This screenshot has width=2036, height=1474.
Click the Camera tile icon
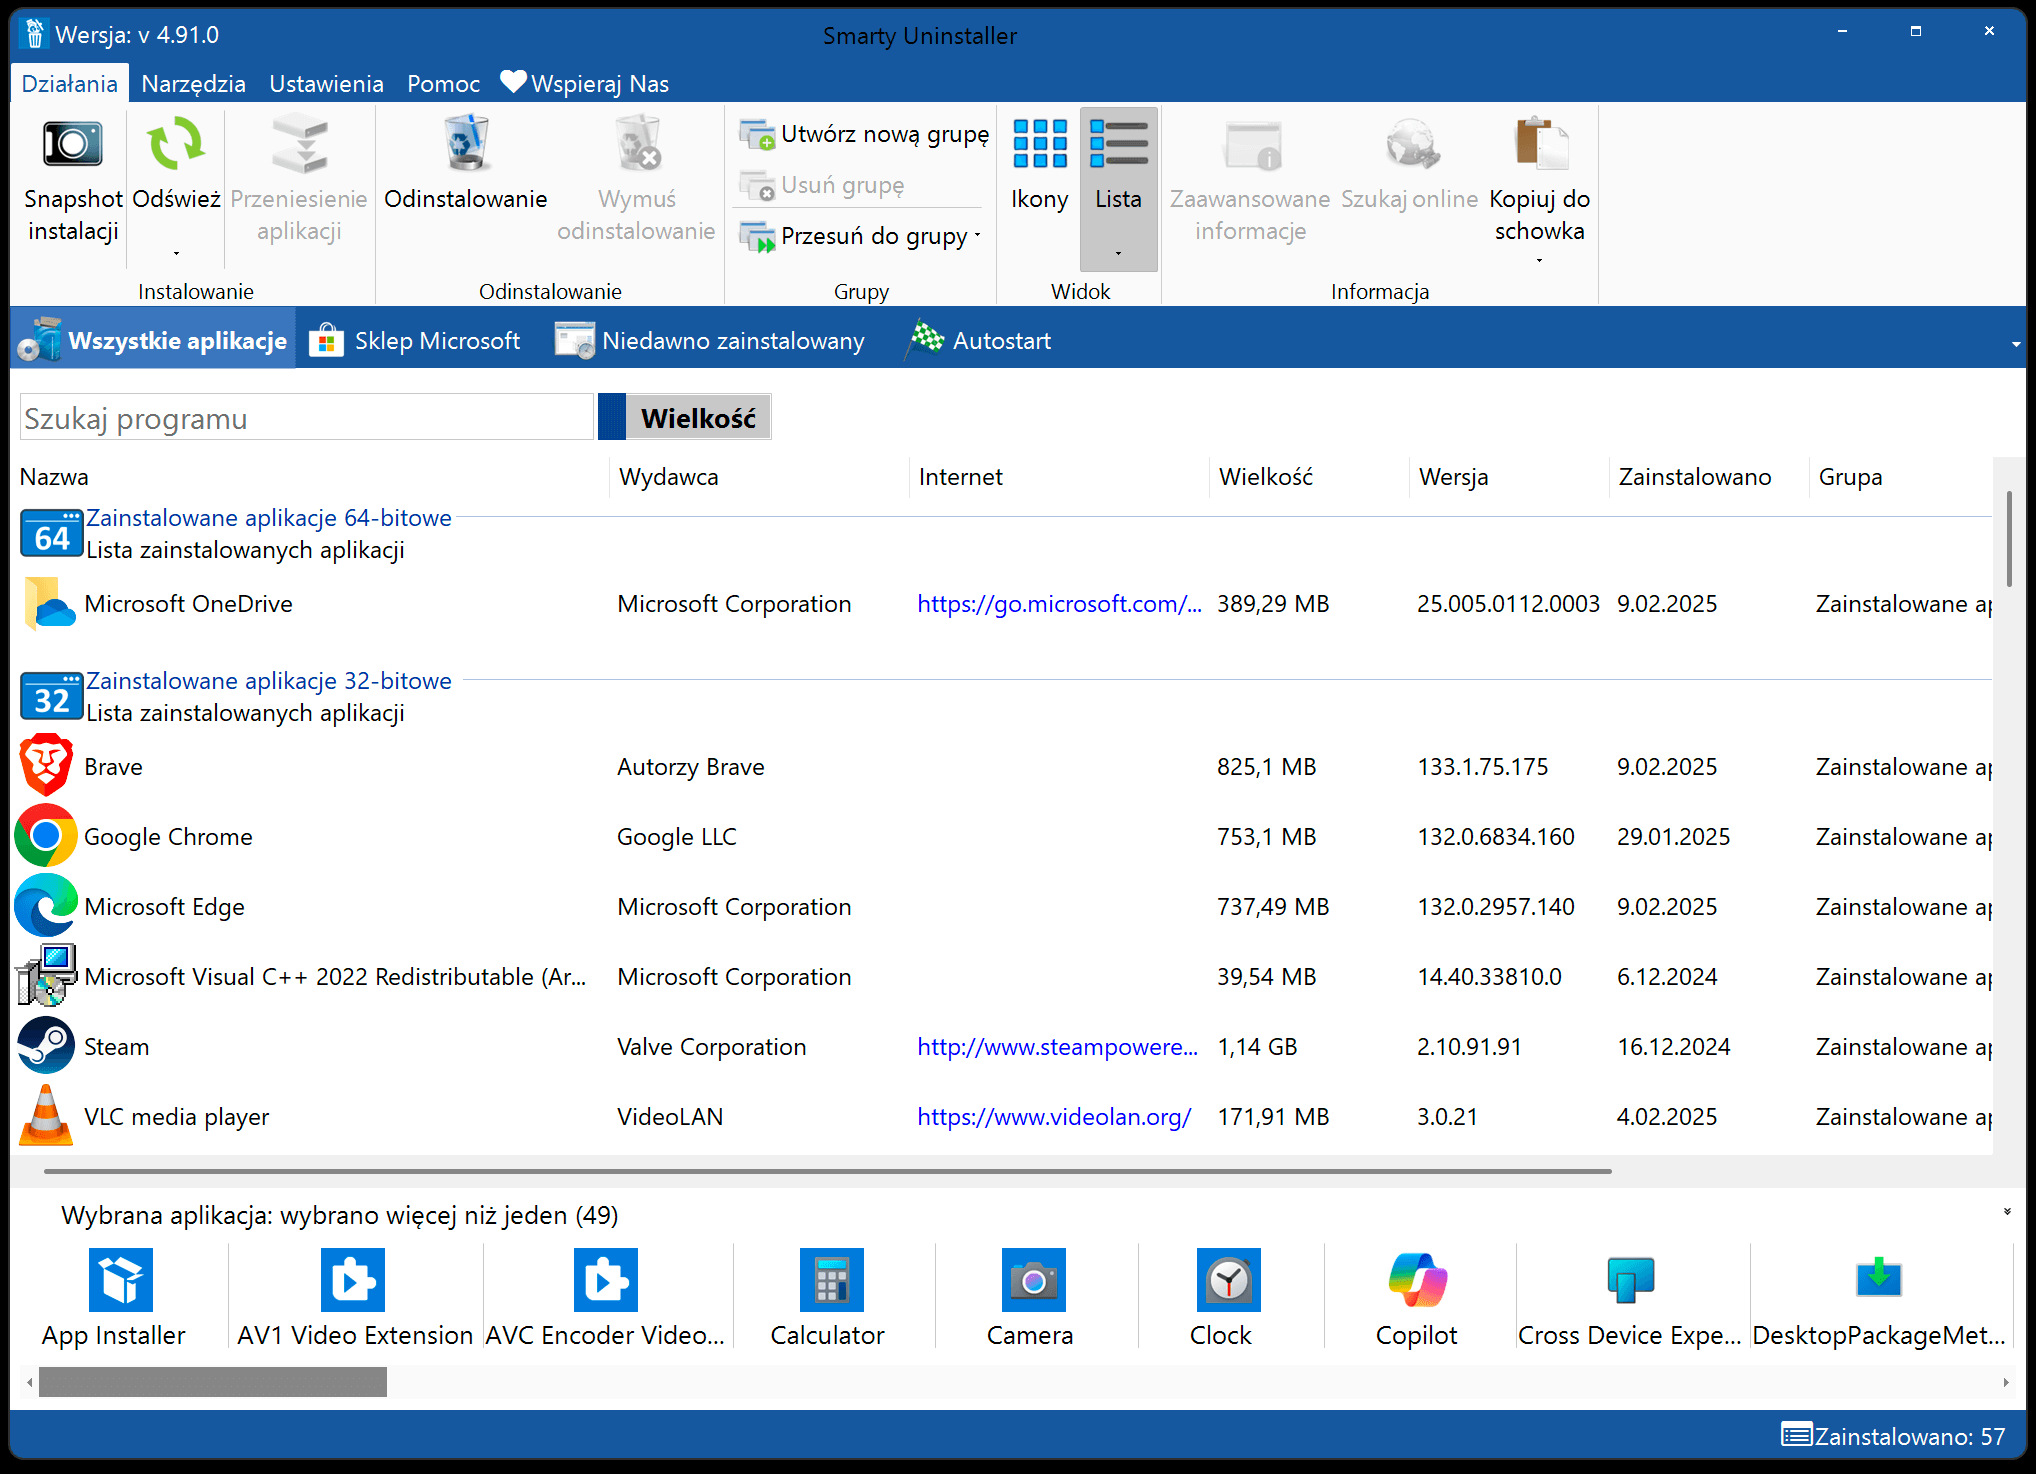point(1034,1280)
